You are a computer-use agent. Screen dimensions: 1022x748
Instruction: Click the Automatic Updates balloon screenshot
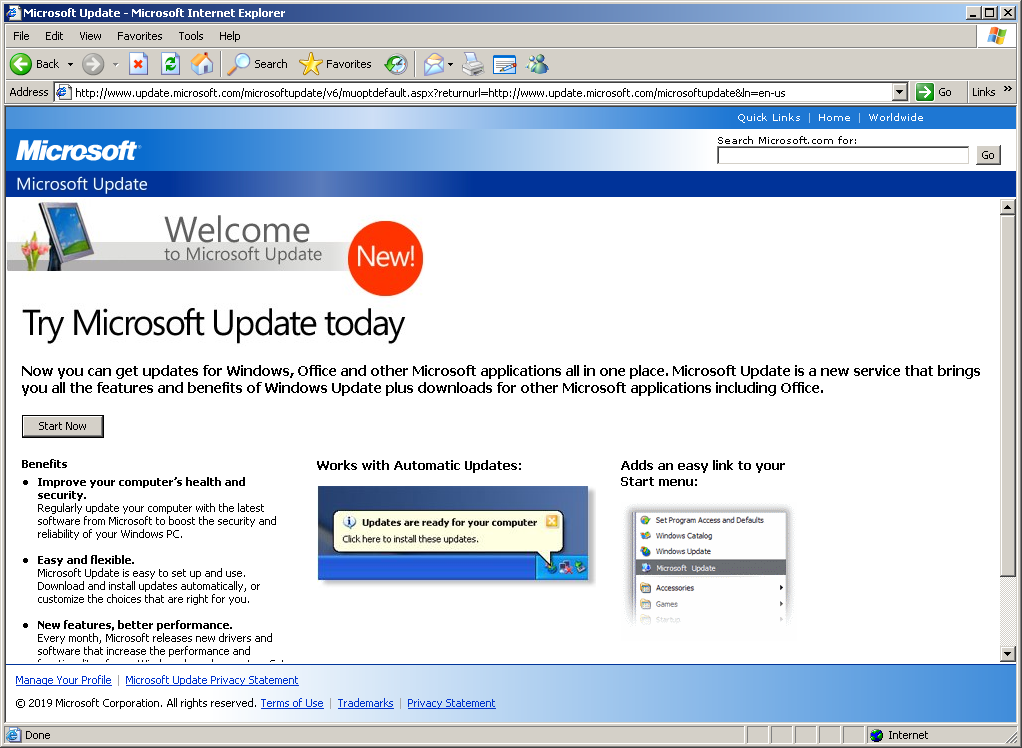click(454, 533)
